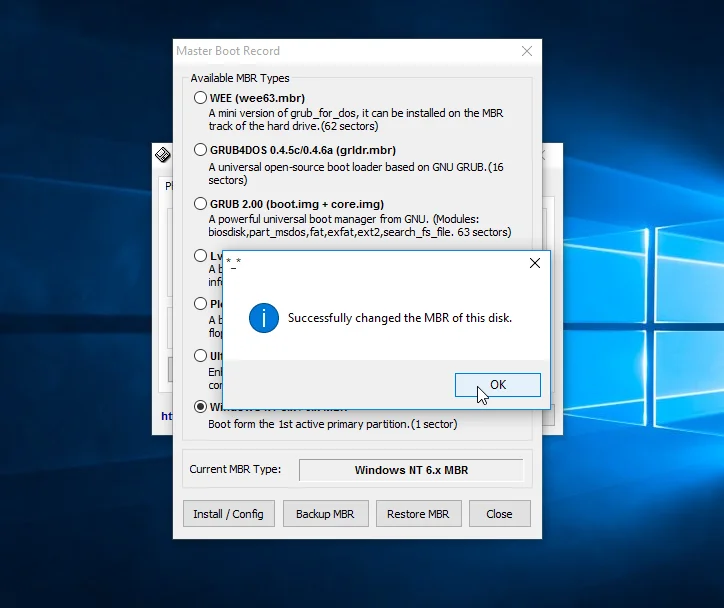Click the 'A universal open-source boot loader' description
The height and width of the screenshot is (608, 724).
356,173
